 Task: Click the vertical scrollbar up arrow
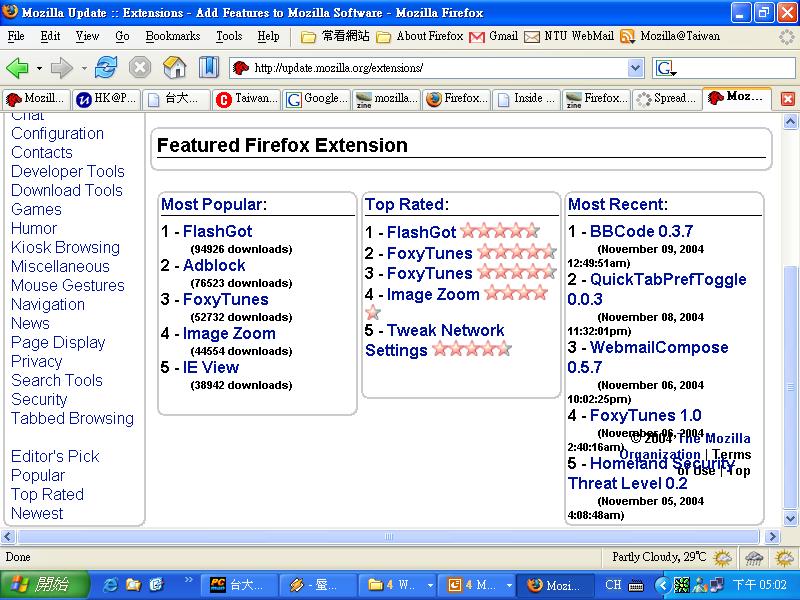click(790, 121)
